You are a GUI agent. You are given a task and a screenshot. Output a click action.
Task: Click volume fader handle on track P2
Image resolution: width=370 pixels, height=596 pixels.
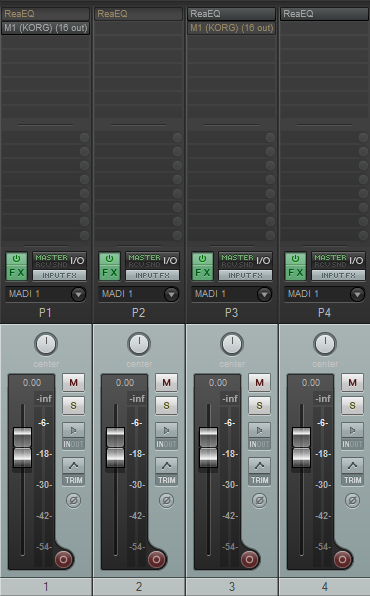coord(115,447)
